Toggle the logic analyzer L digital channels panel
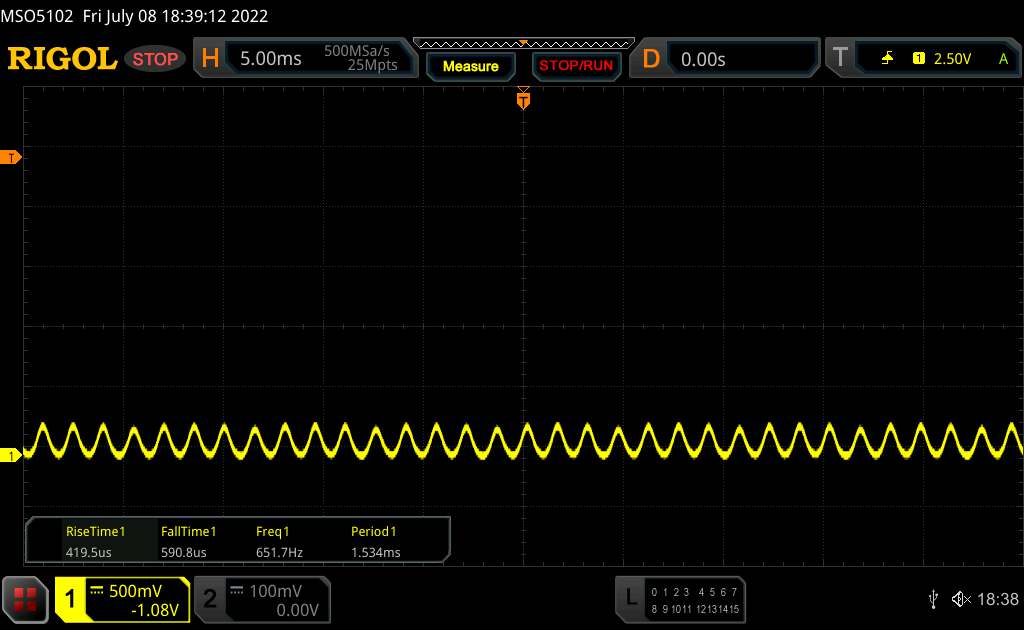1024x630 pixels. click(683, 599)
